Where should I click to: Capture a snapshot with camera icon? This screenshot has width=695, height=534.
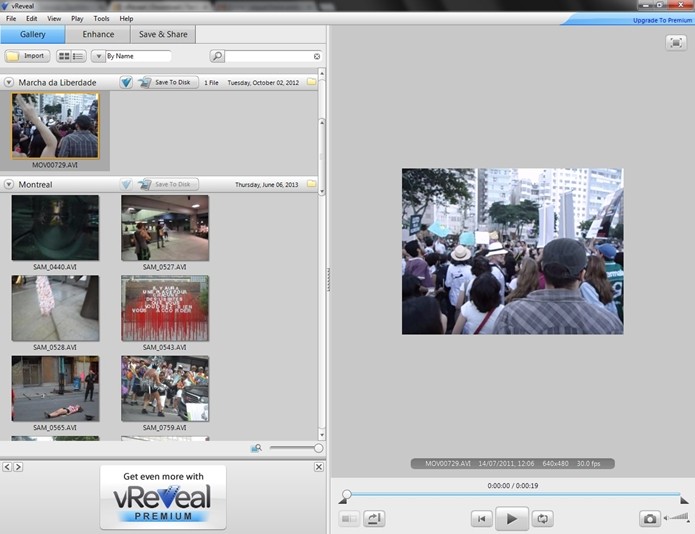pos(650,518)
